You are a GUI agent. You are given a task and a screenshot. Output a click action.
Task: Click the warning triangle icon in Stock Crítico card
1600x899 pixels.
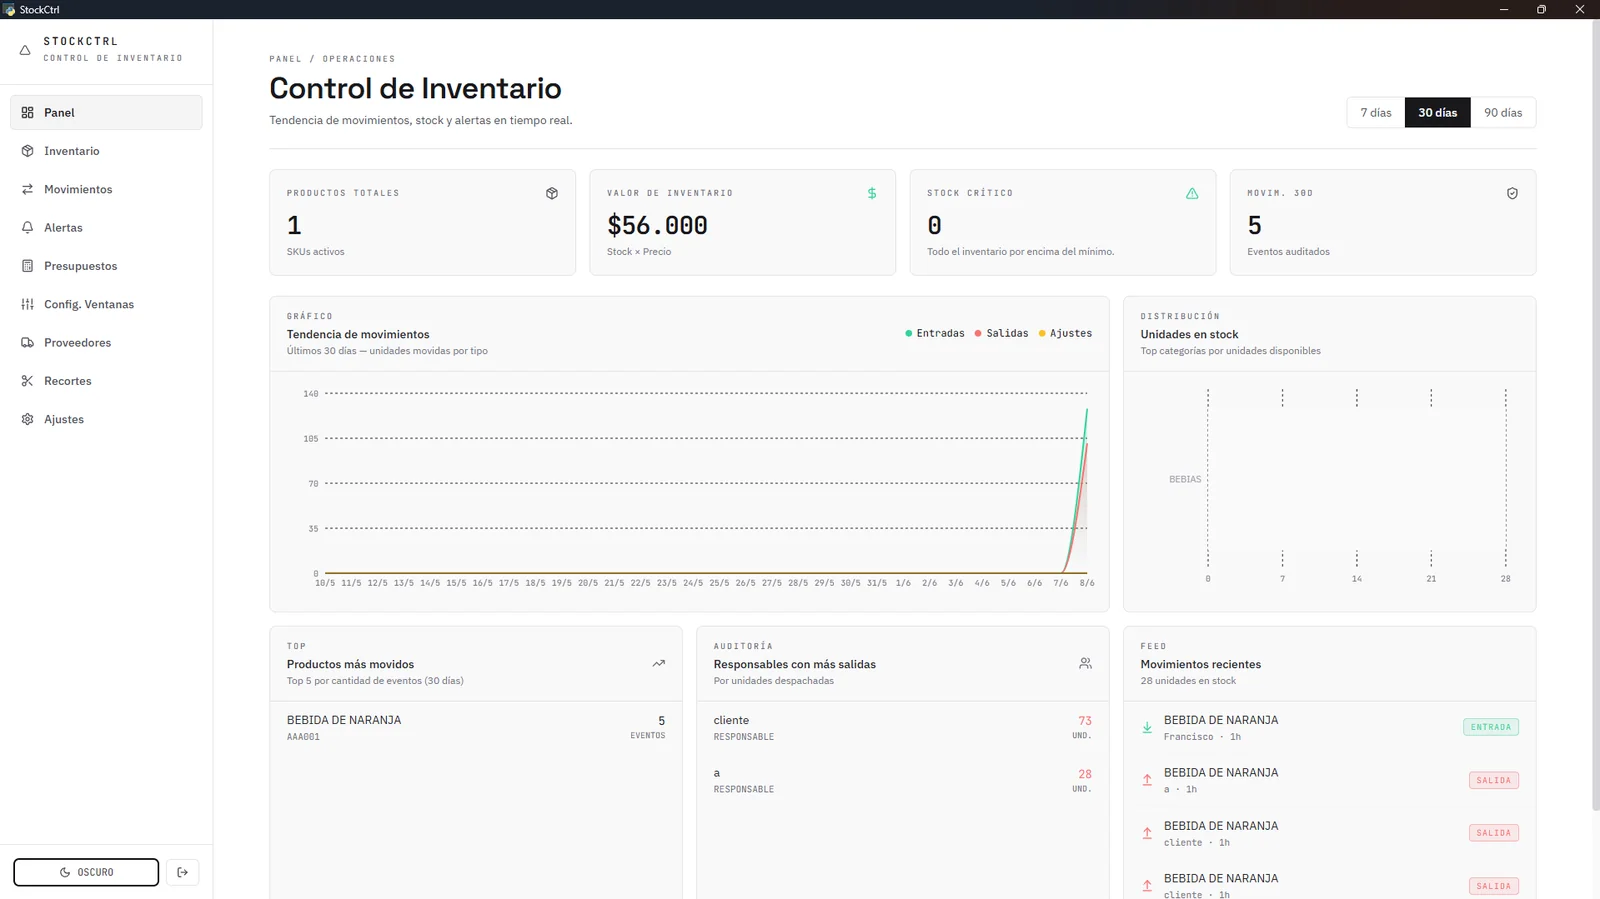pos(1192,193)
